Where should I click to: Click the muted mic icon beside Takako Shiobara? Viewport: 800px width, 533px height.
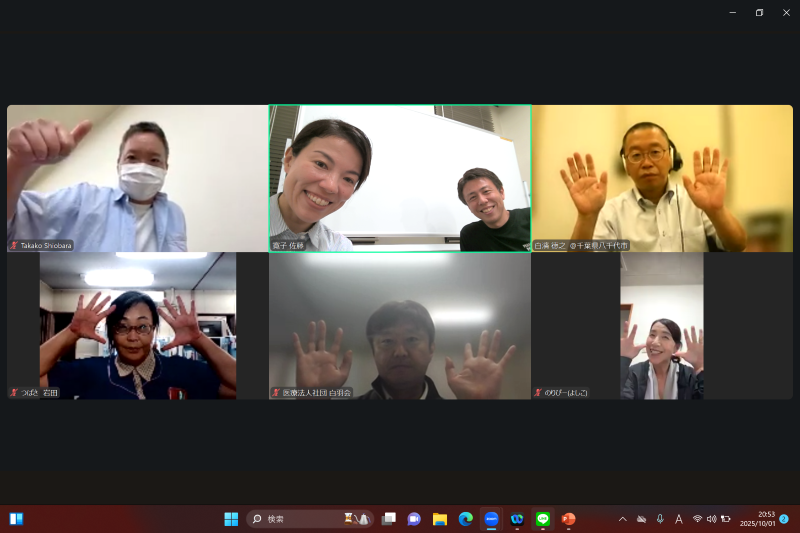(x=14, y=245)
